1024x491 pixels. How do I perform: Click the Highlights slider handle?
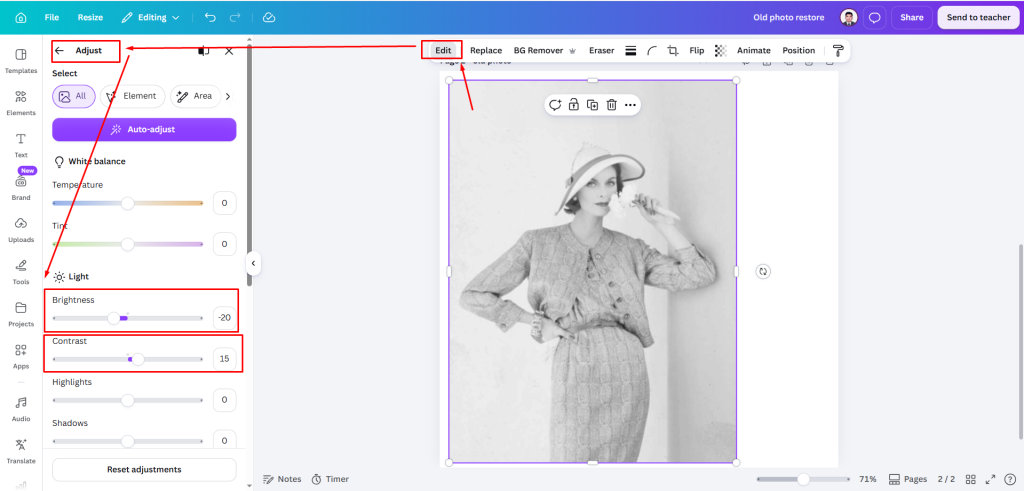coord(127,400)
